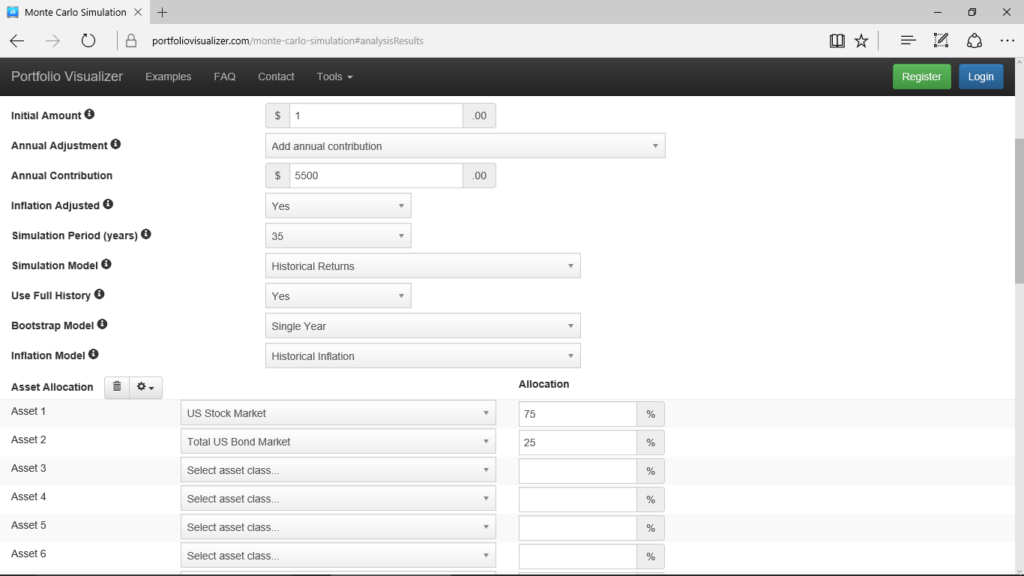Enable Reading view in the browser
Screen dimensions: 1024x576
tap(837, 40)
